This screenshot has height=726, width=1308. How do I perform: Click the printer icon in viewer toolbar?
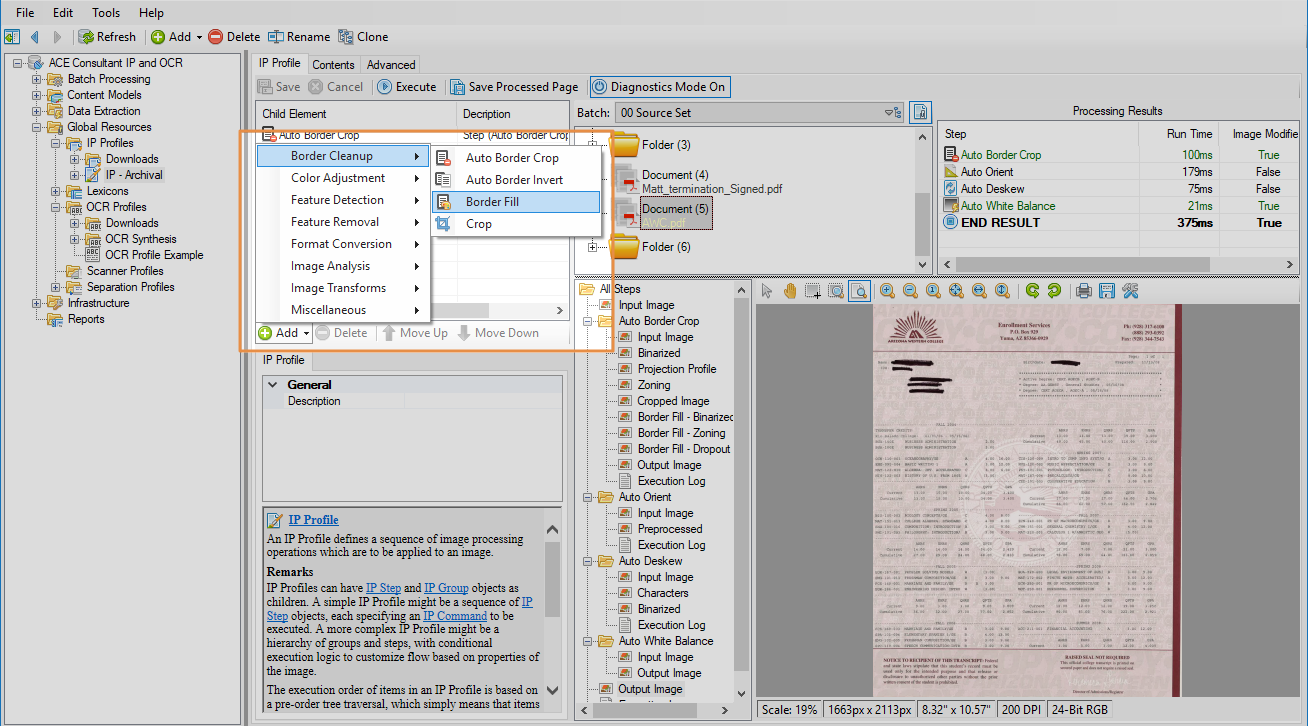(1083, 291)
